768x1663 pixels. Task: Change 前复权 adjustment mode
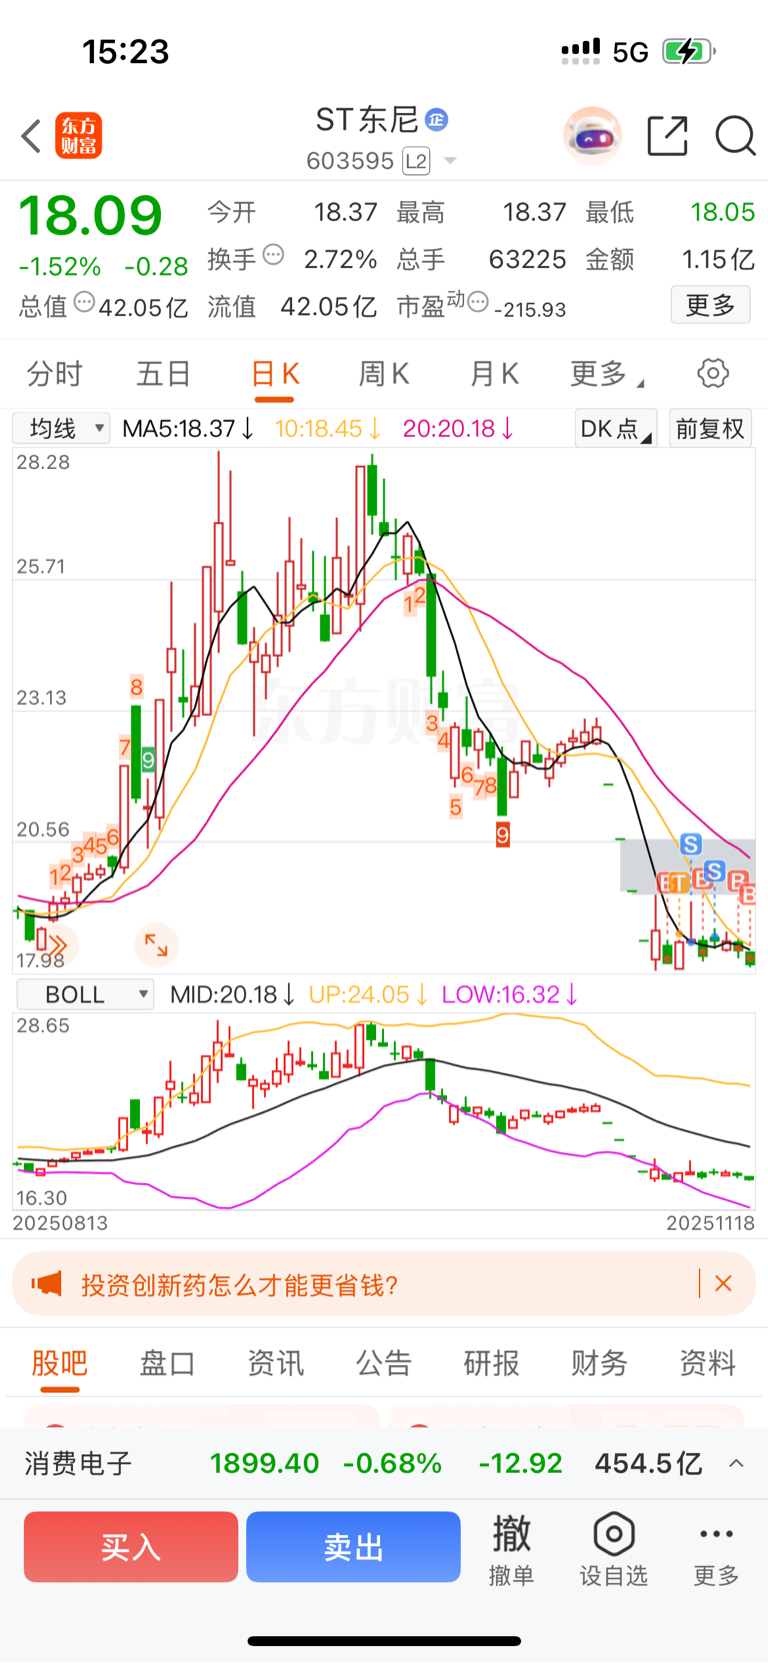pyautogui.click(x=710, y=429)
